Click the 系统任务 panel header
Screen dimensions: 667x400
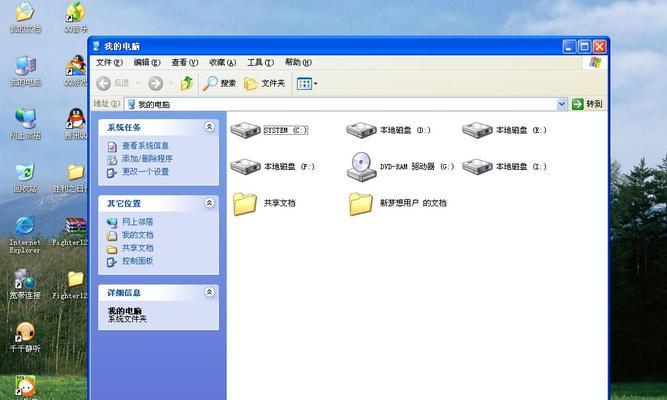(158, 127)
